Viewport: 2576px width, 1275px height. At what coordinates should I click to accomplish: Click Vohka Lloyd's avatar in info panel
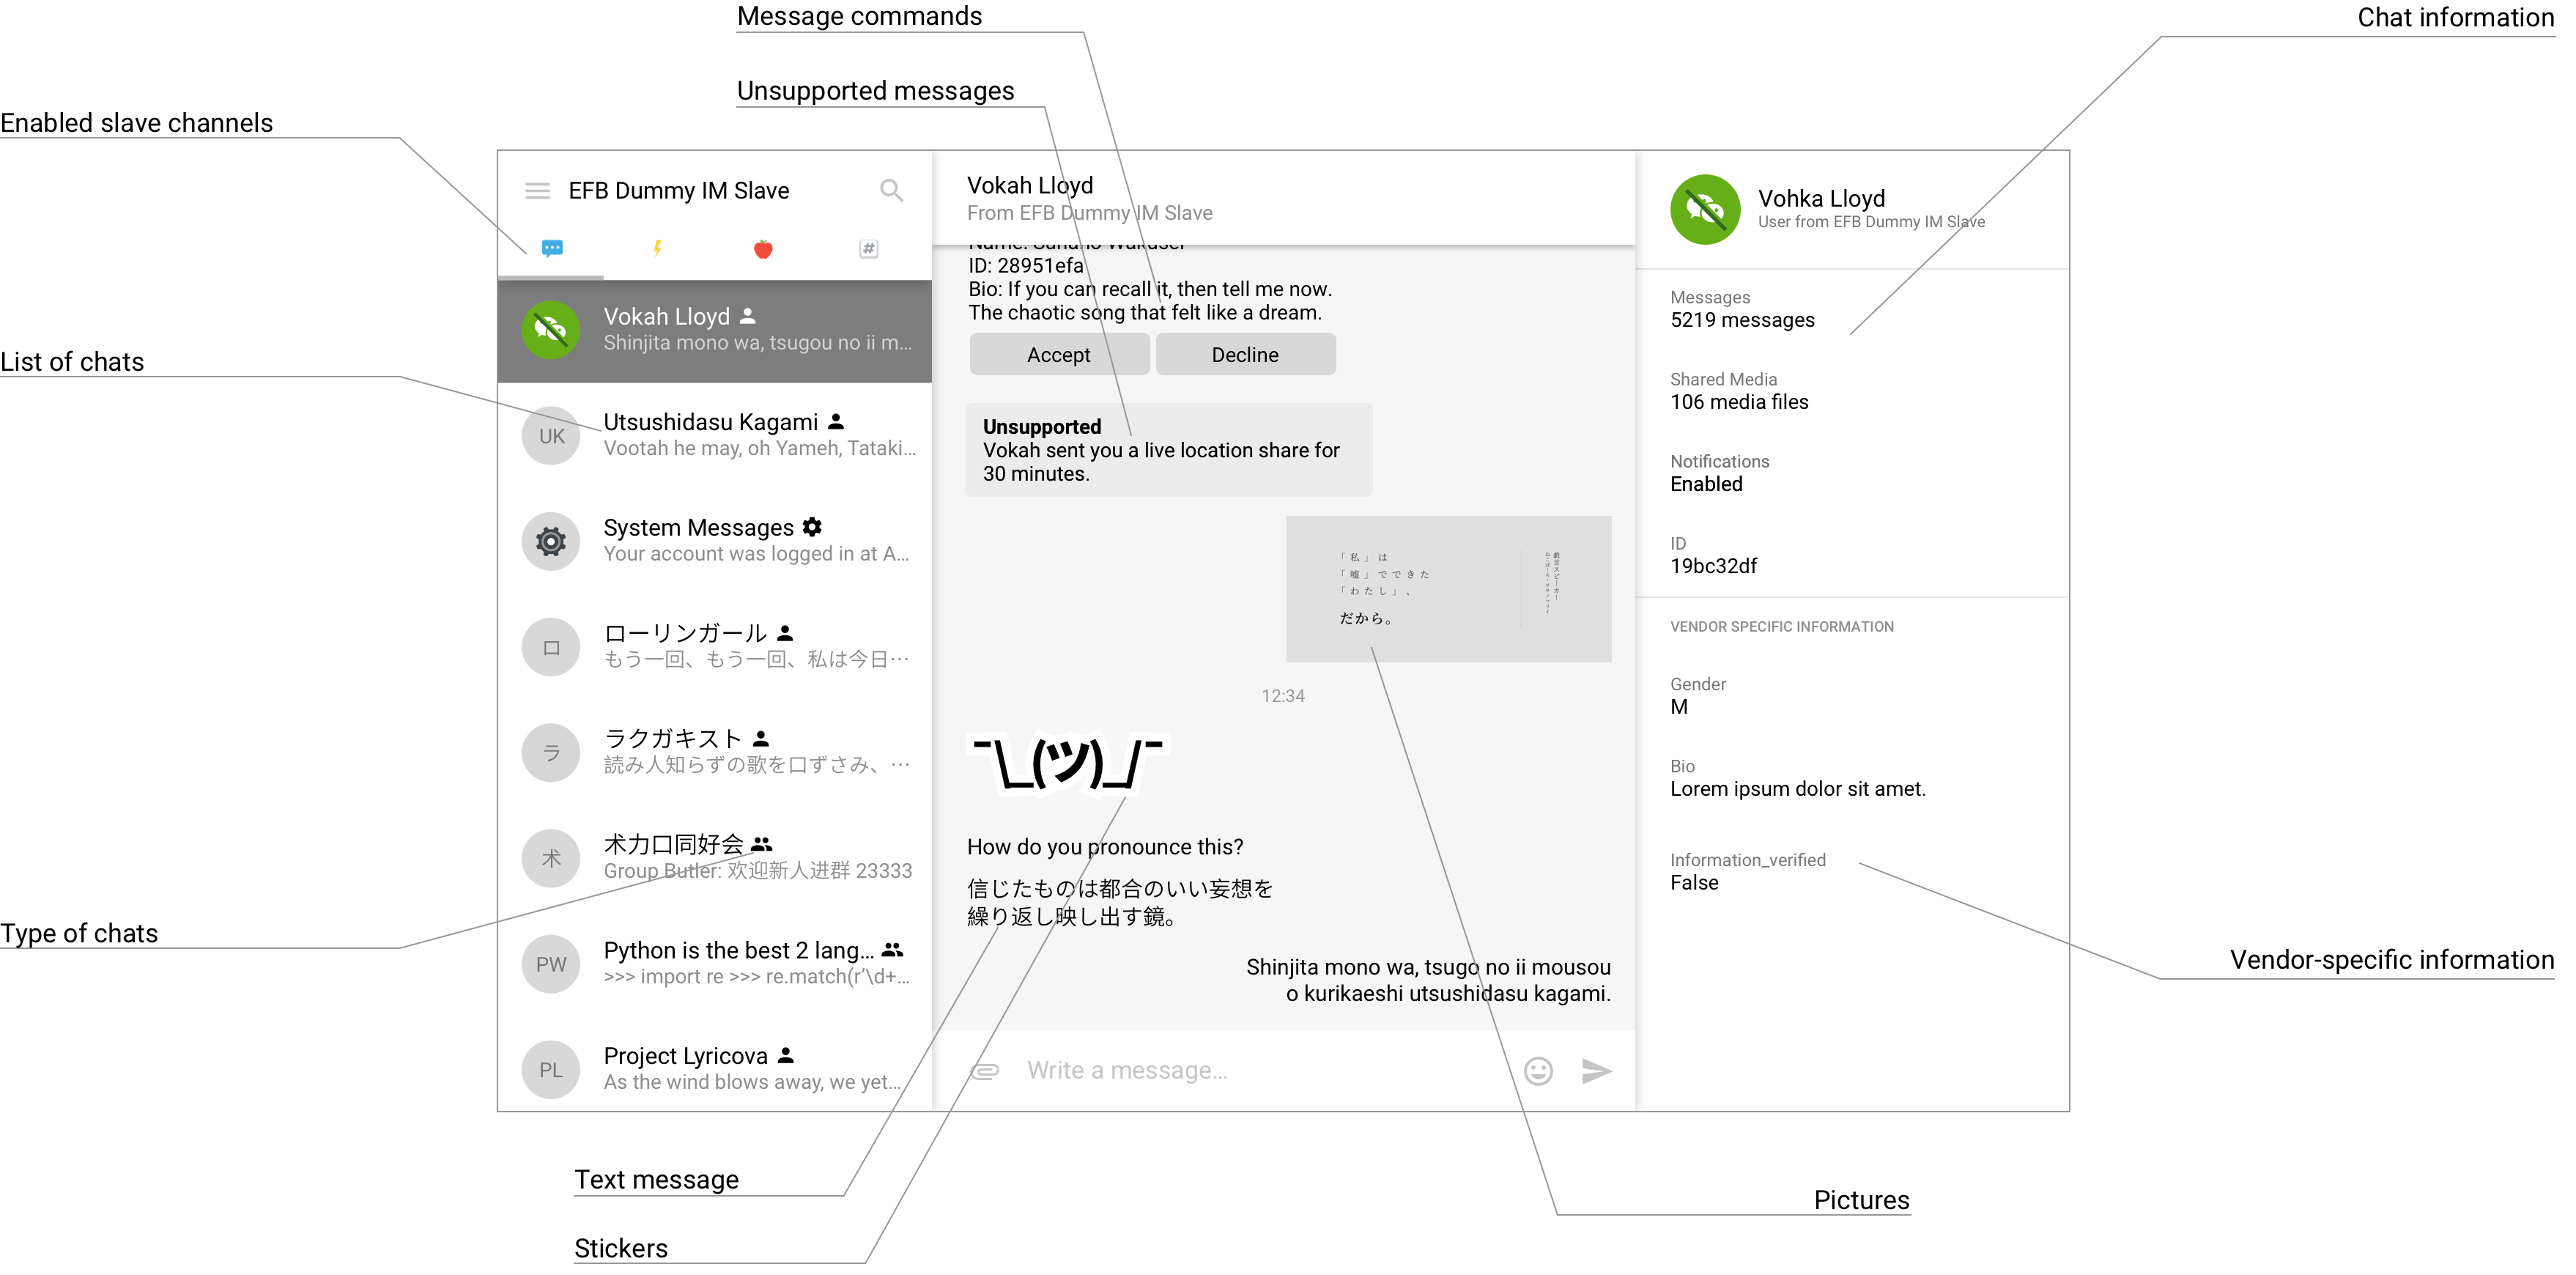1705,210
